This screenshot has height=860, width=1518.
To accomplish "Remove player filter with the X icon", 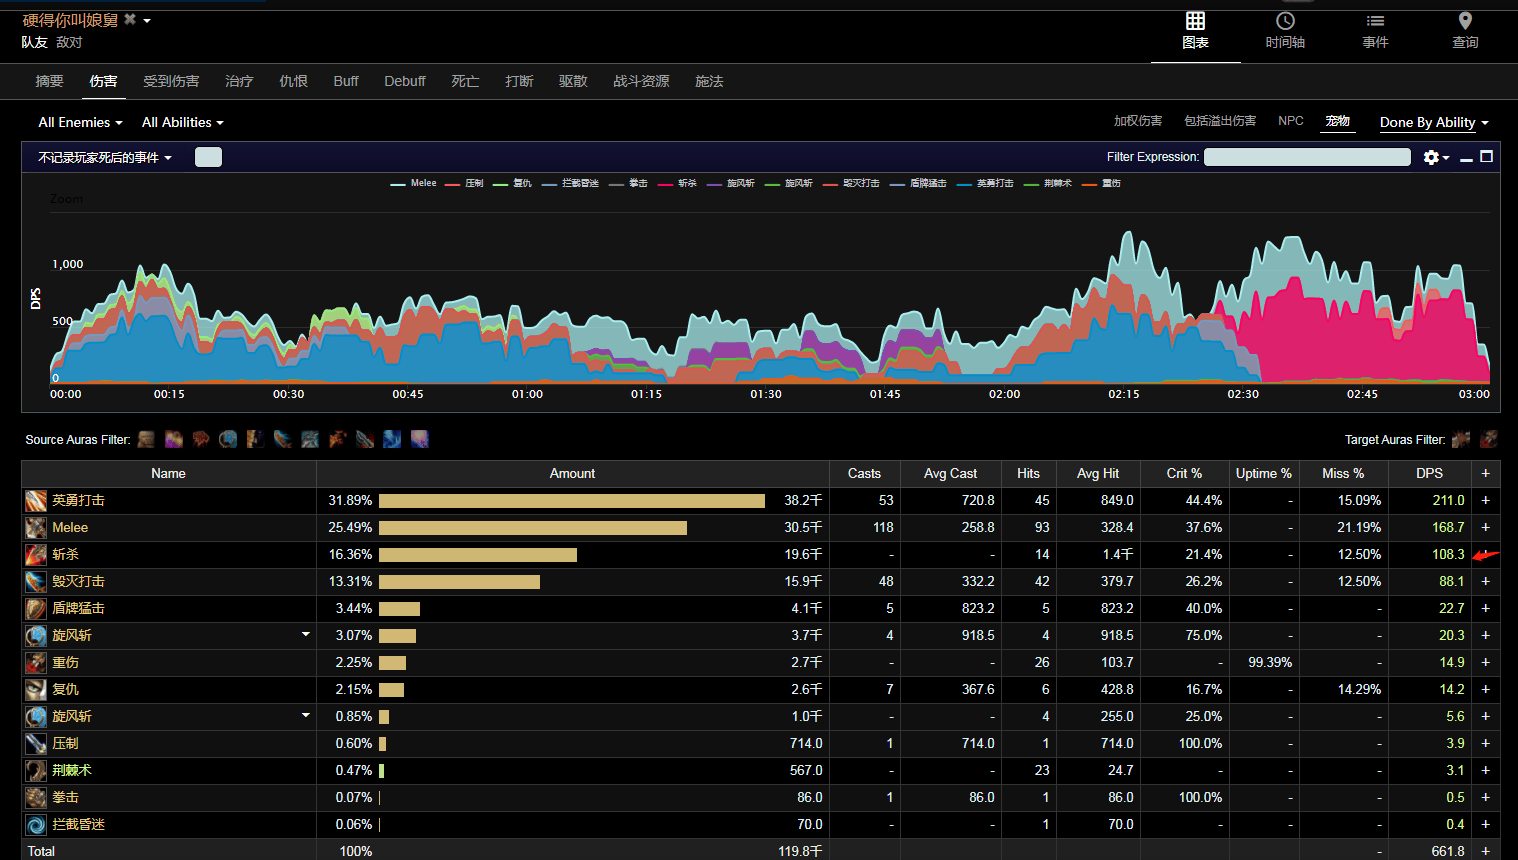I will (x=130, y=19).
